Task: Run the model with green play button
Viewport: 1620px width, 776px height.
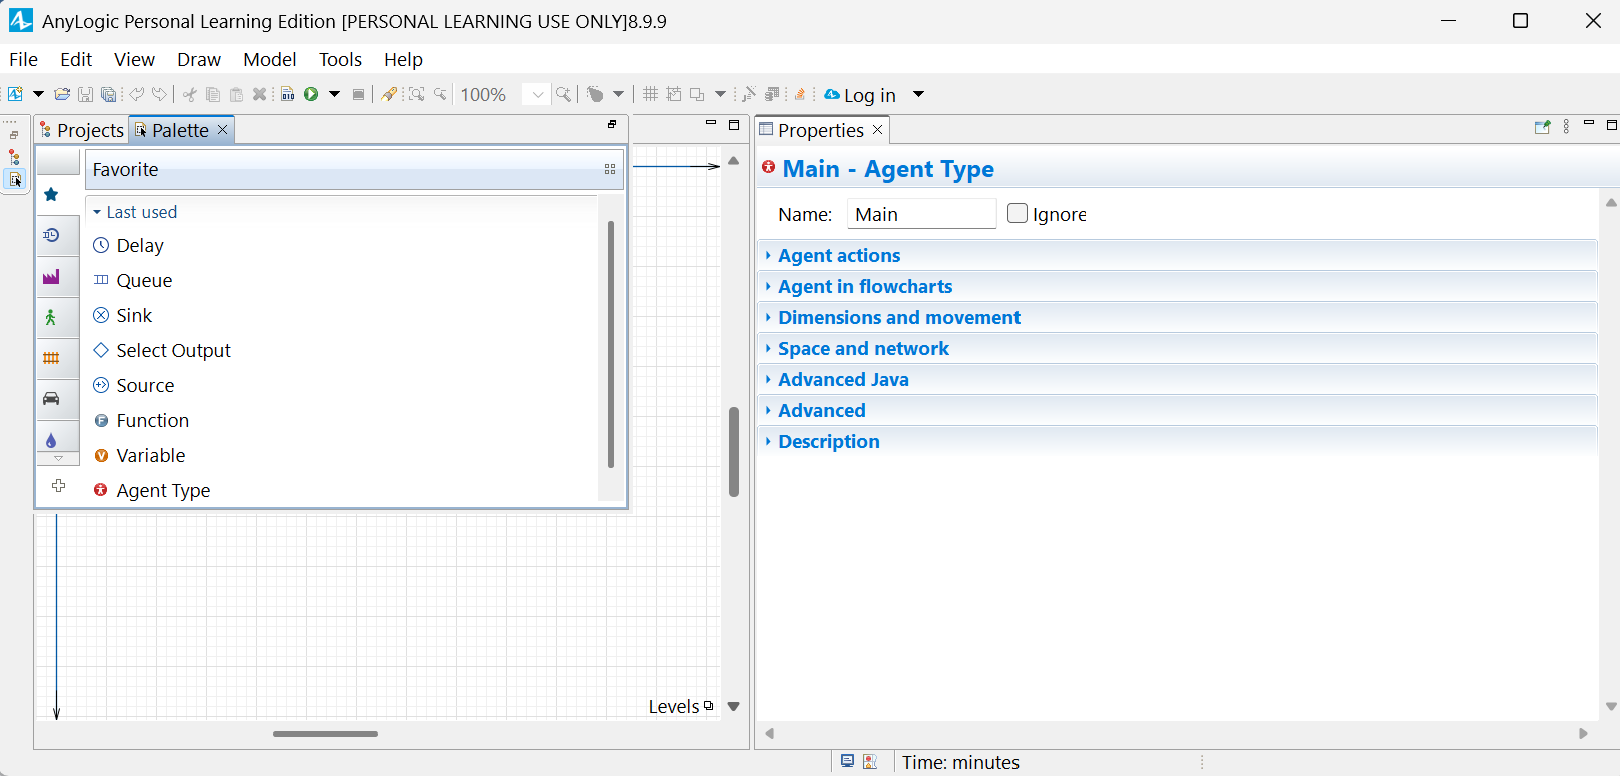Action: point(311,94)
